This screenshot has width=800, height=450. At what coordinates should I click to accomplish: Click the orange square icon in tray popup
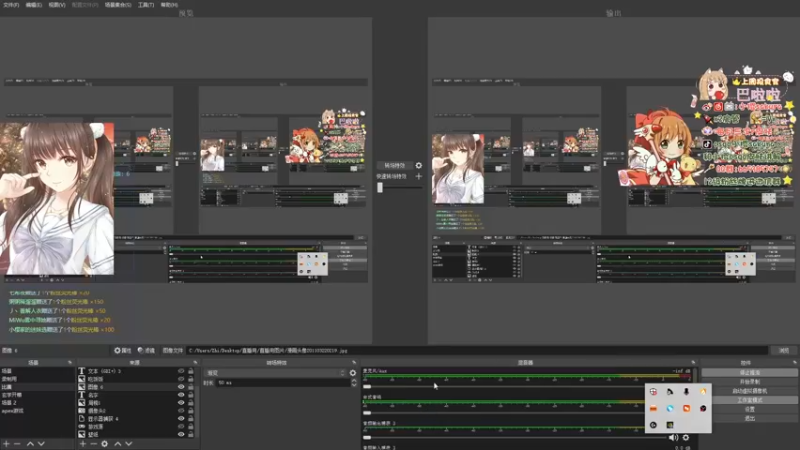pyautogui.click(x=686, y=408)
